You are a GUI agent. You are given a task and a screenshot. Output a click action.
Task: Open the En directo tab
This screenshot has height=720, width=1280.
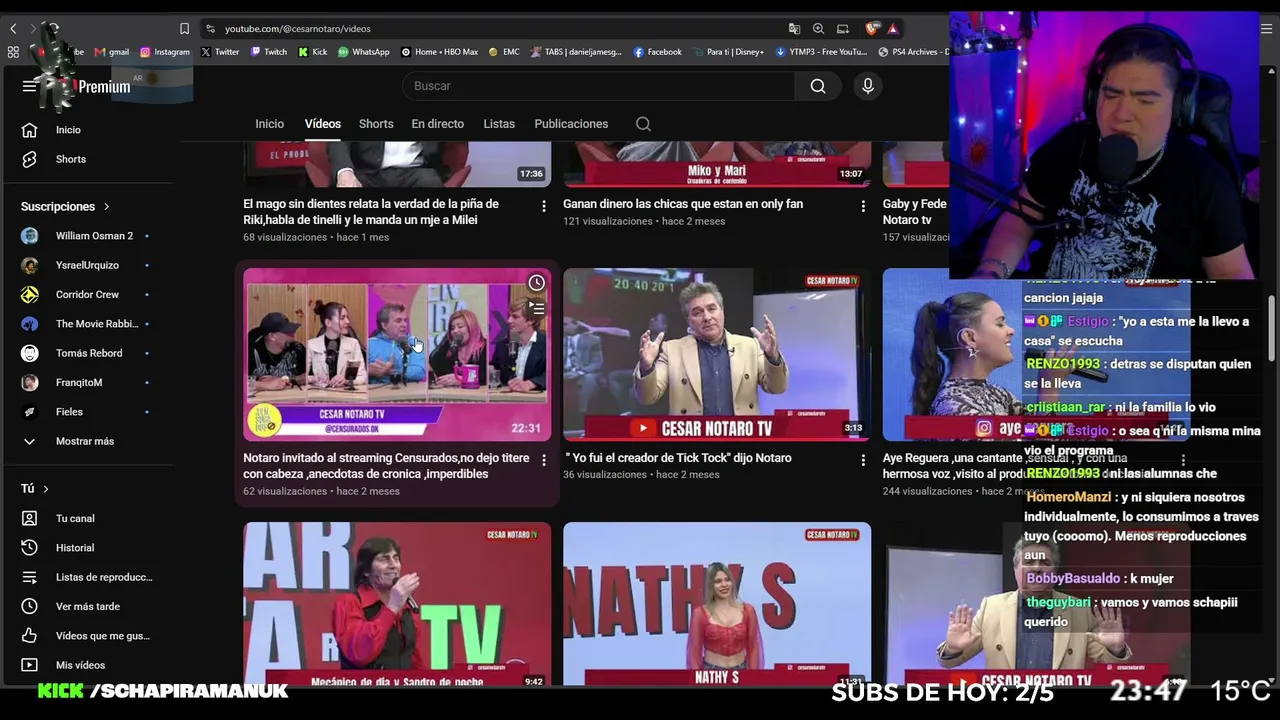pos(438,124)
